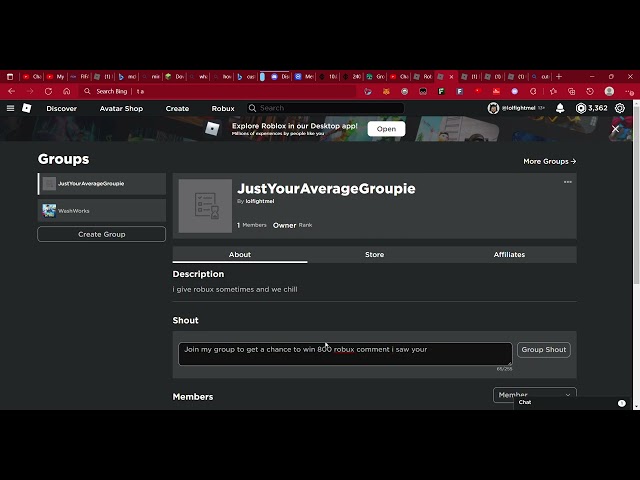Close the current active browser tab
This screenshot has height=480, width=640.
coord(451,77)
